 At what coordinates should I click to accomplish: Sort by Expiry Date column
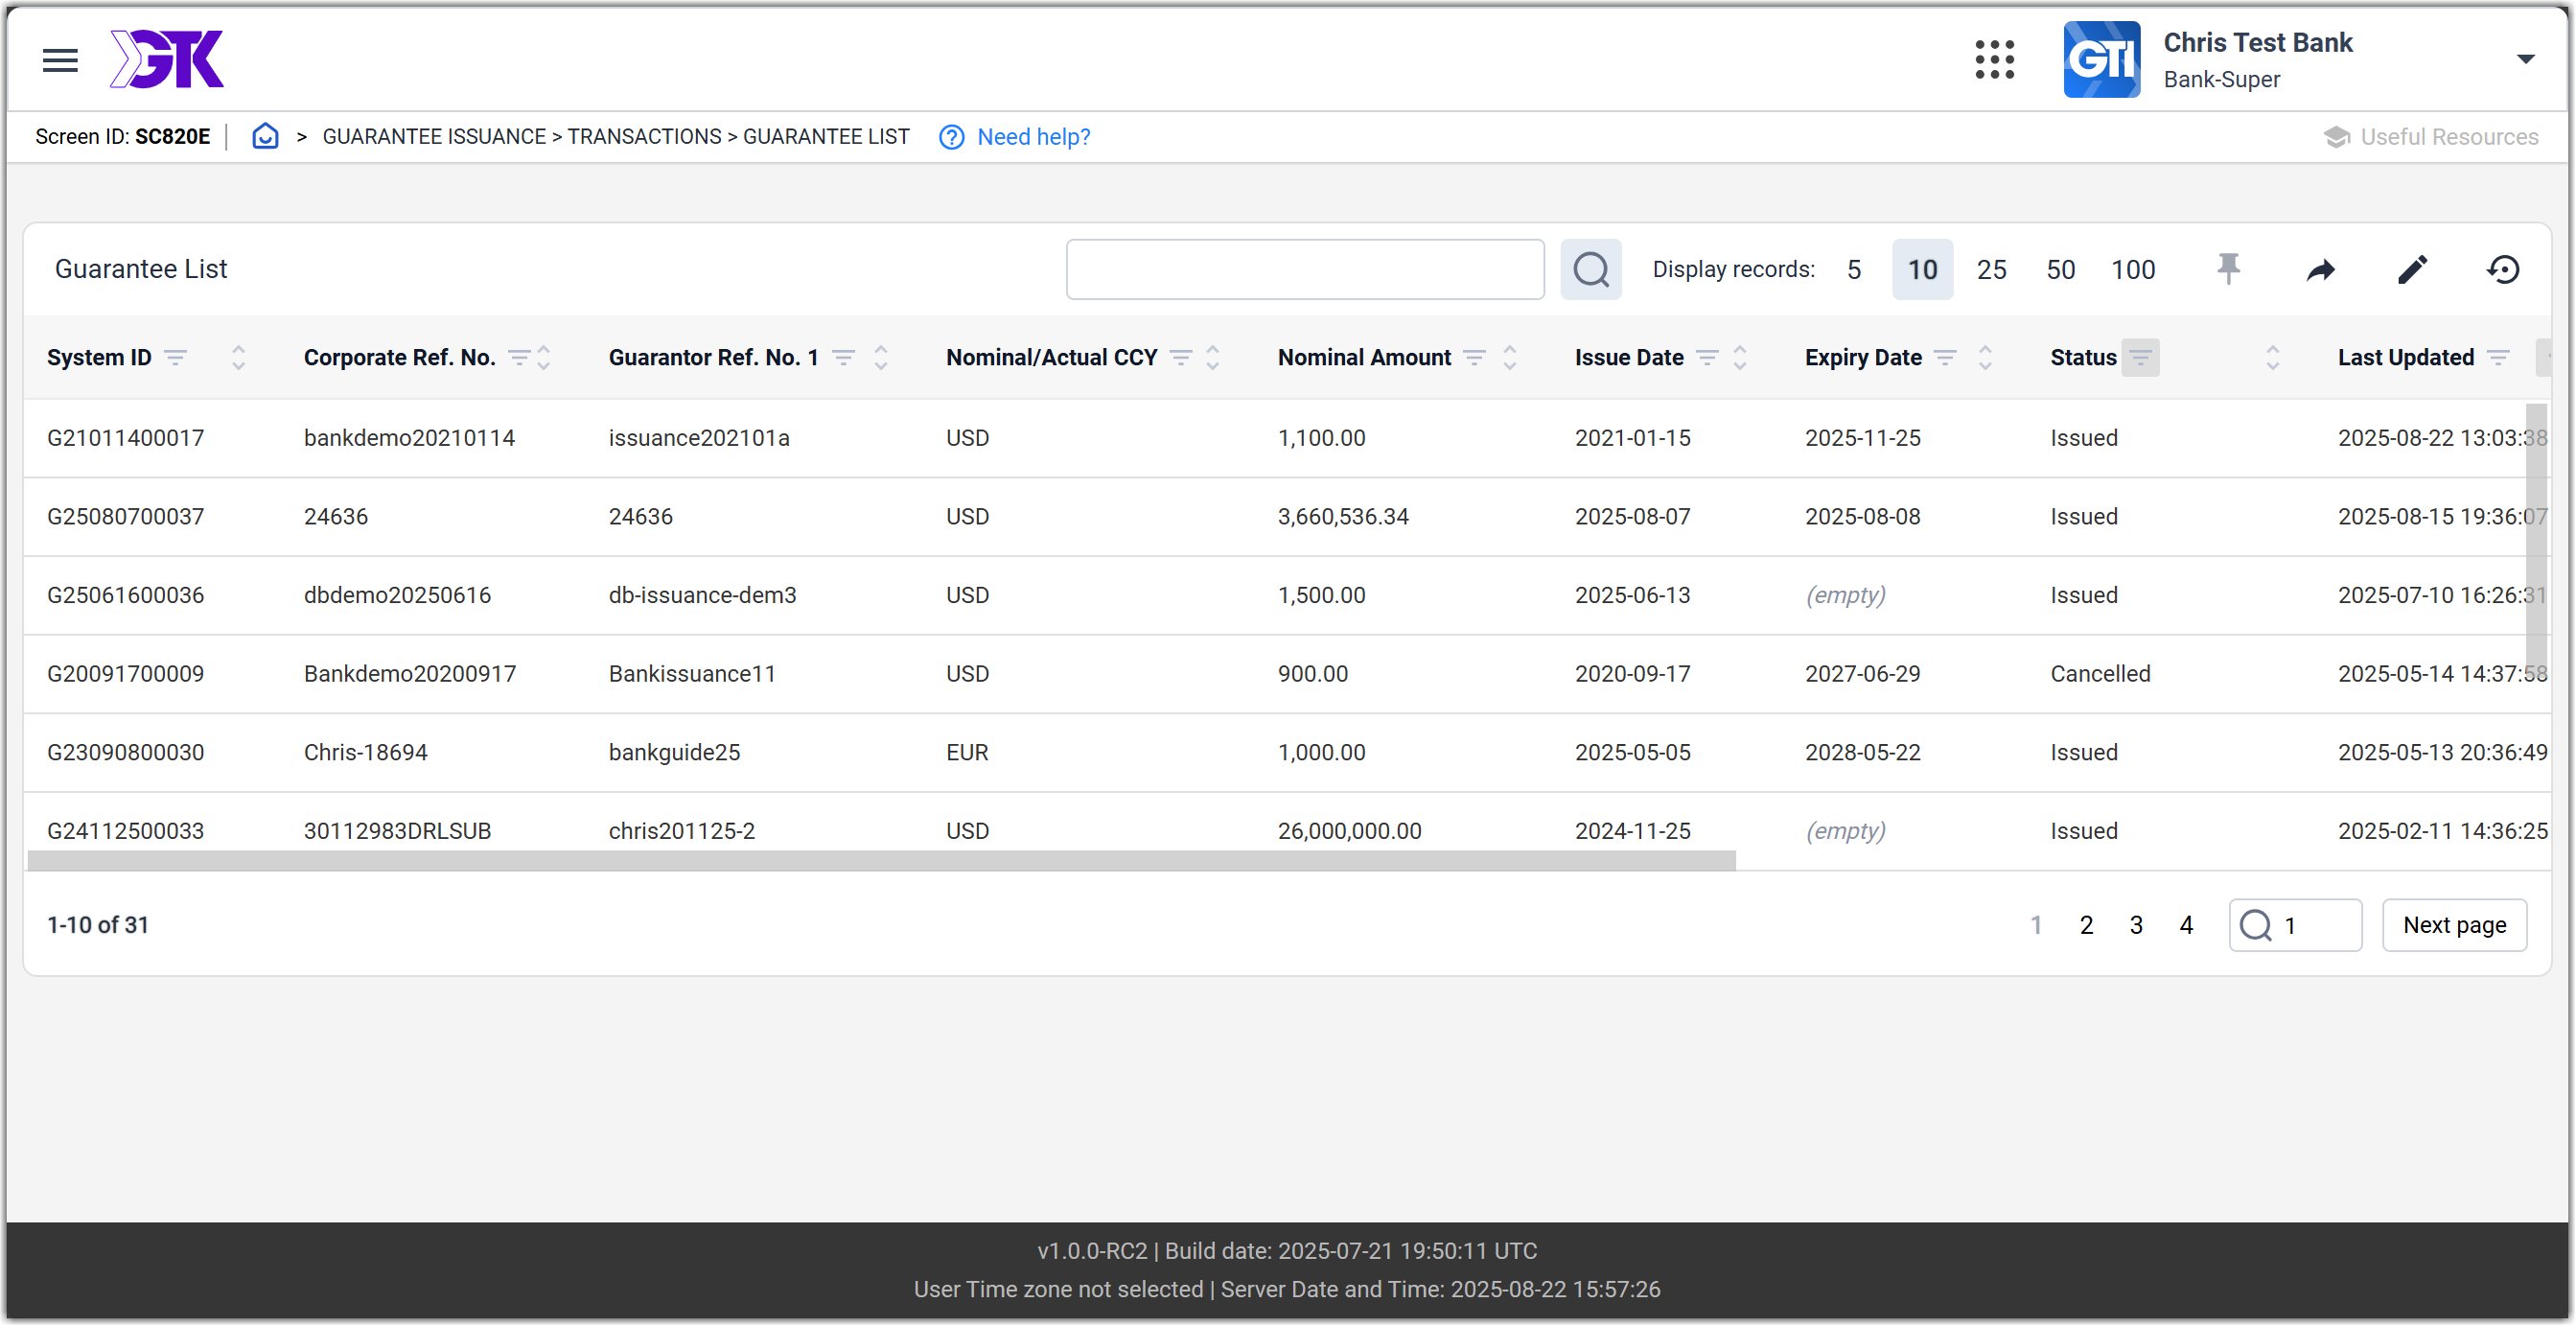point(1985,358)
